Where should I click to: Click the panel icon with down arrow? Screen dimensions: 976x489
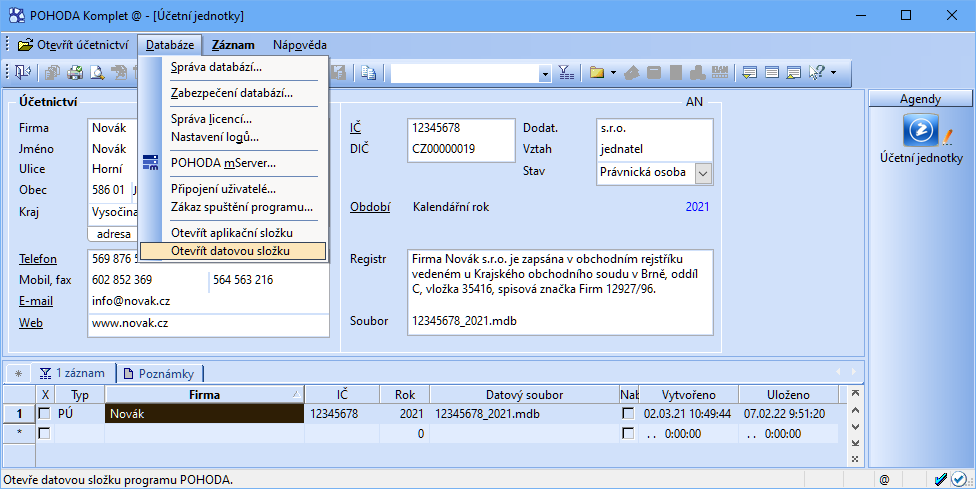coord(750,73)
